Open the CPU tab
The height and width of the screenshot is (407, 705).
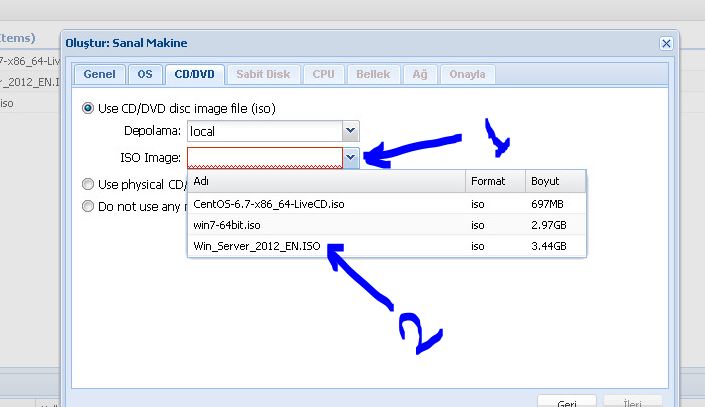coord(323,75)
